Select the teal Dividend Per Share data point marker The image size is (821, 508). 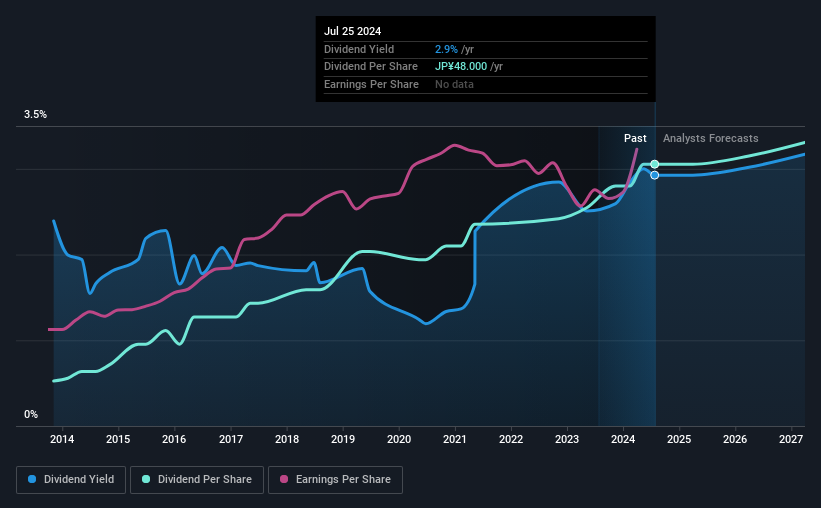click(654, 164)
